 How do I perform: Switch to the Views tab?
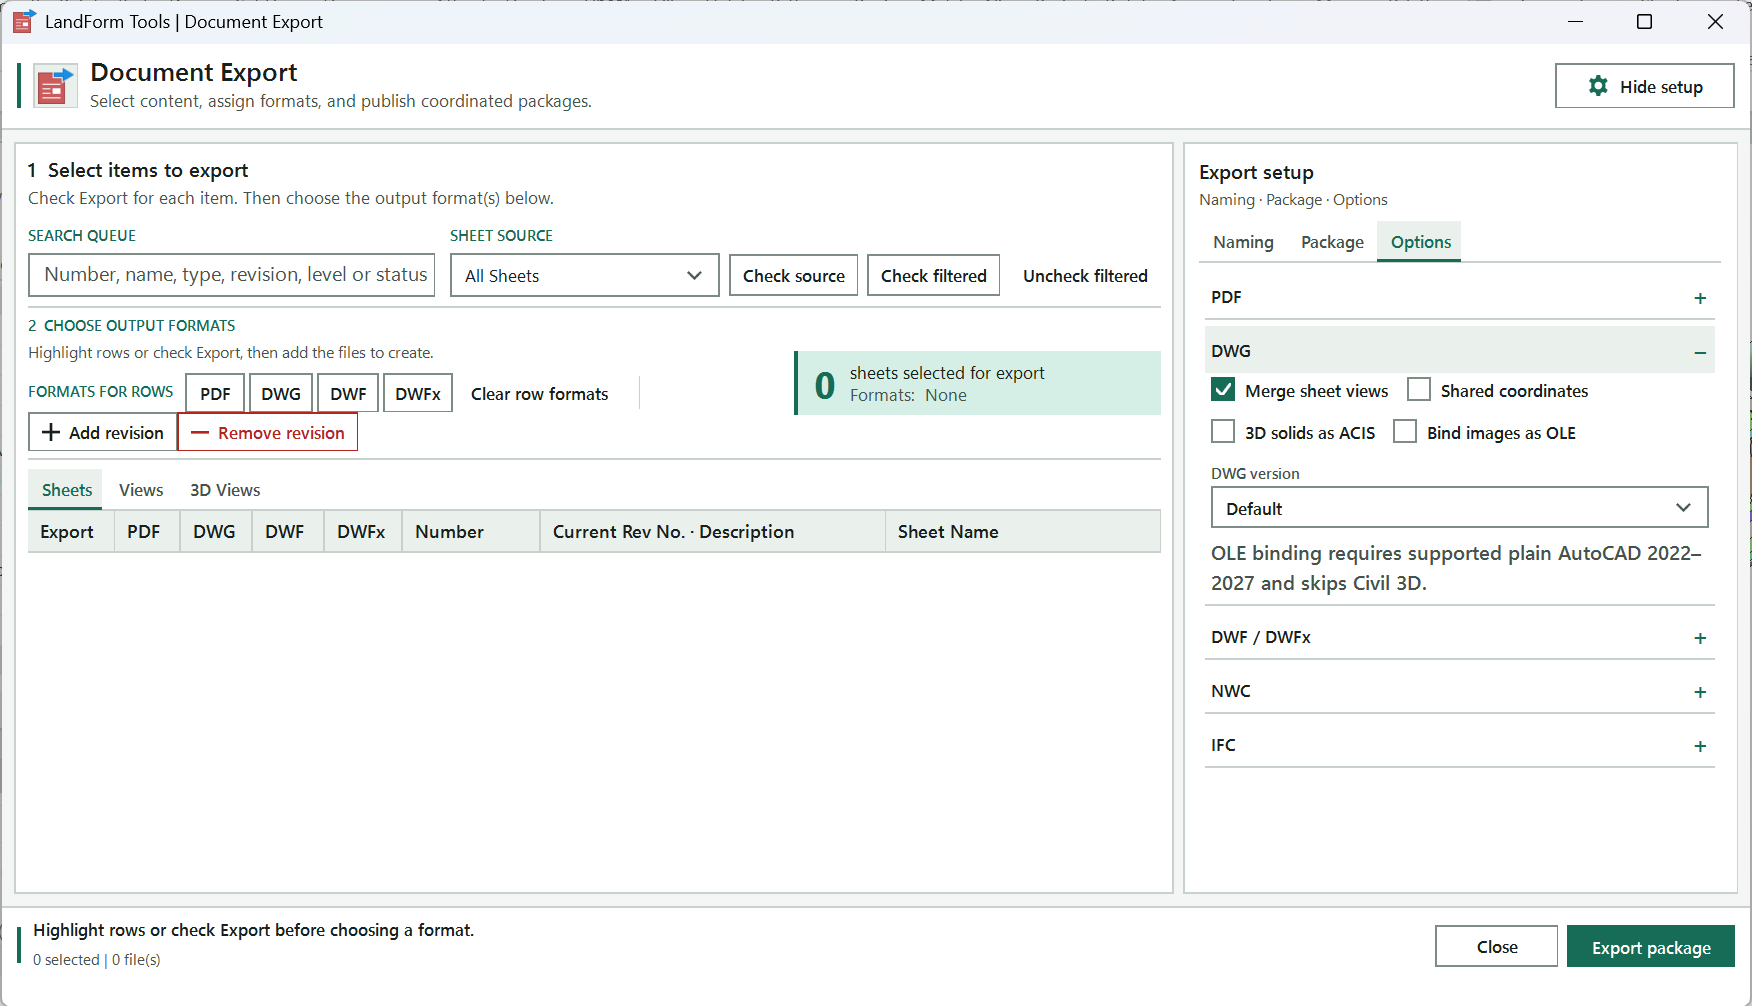(141, 490)
